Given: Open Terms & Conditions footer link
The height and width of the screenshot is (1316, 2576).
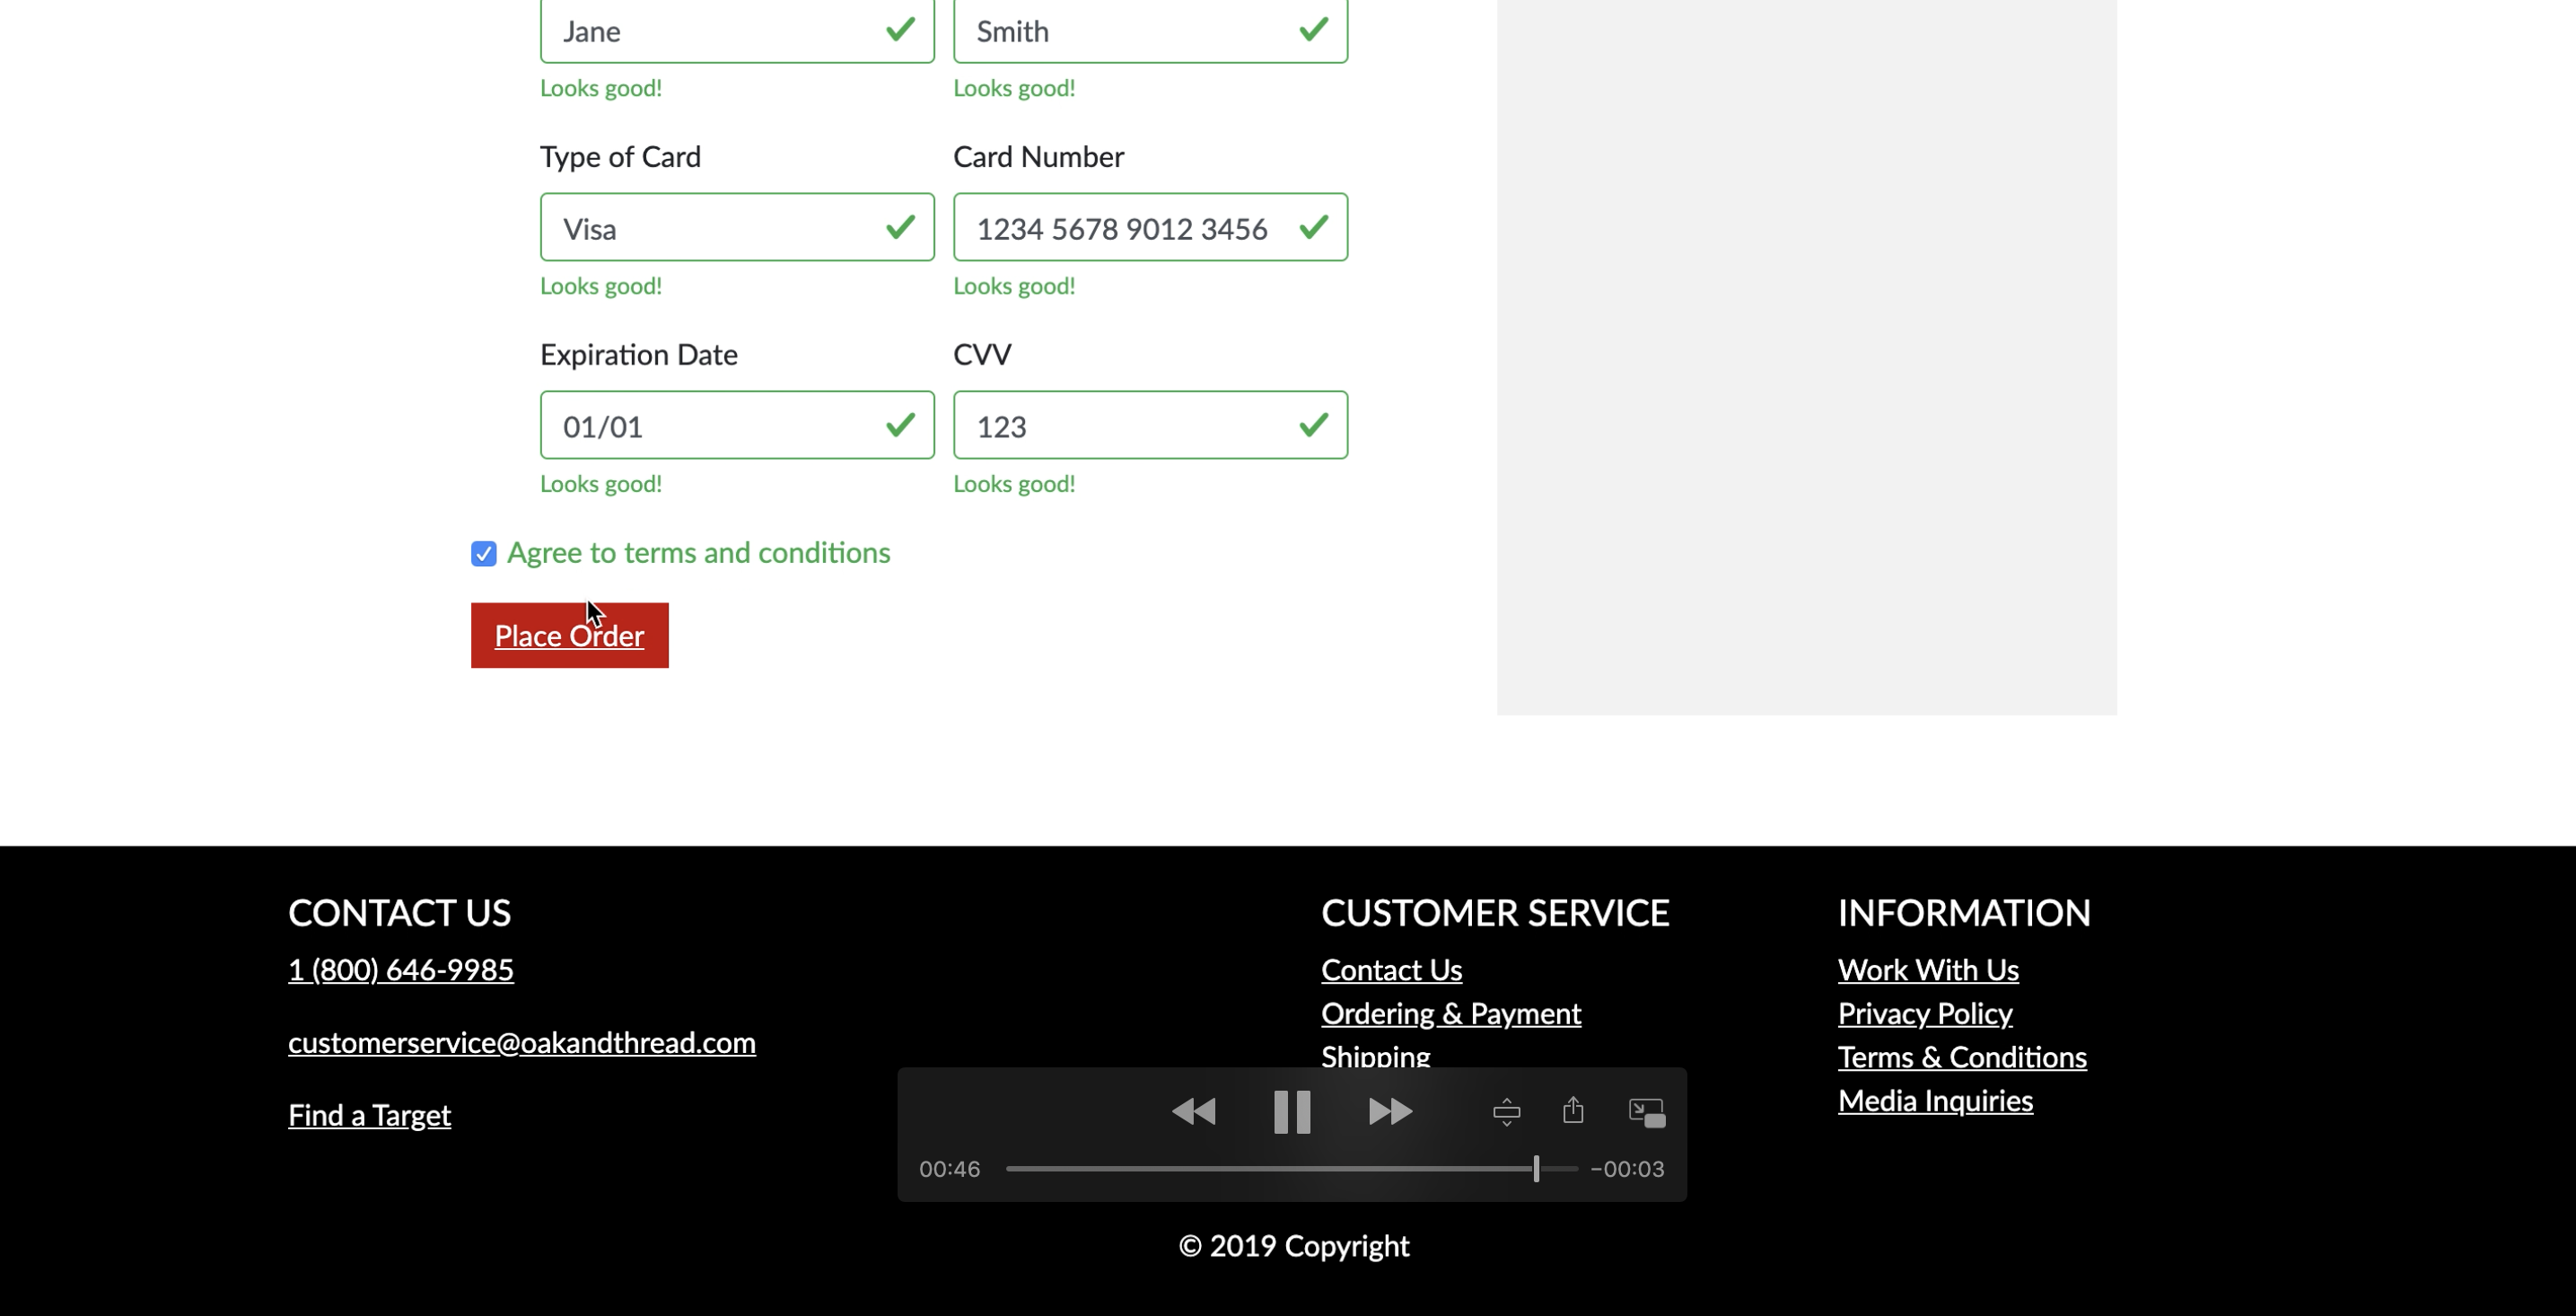Looking at the screenshot, I should pyautogui.click(x=1961, y=1057).
